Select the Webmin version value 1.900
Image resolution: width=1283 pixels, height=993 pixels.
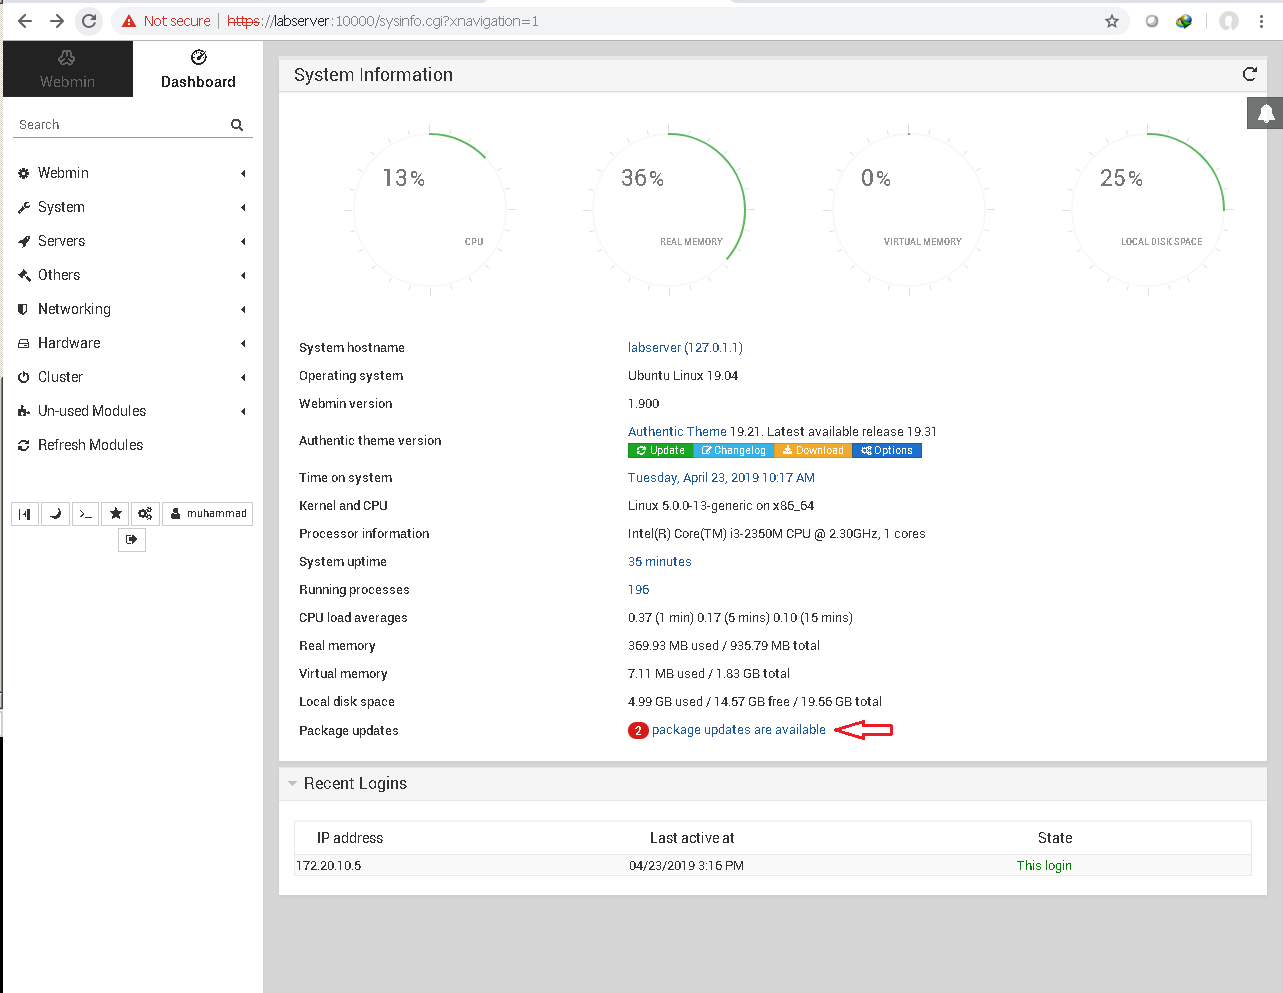644,404
